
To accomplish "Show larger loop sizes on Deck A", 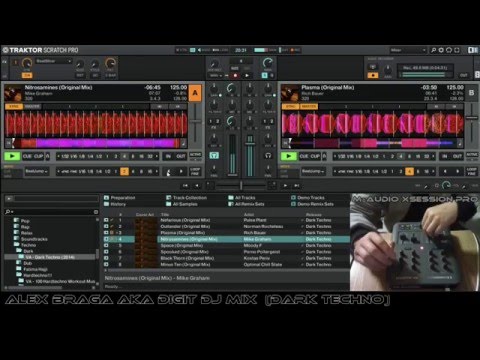I will click(x=157, y=156).
